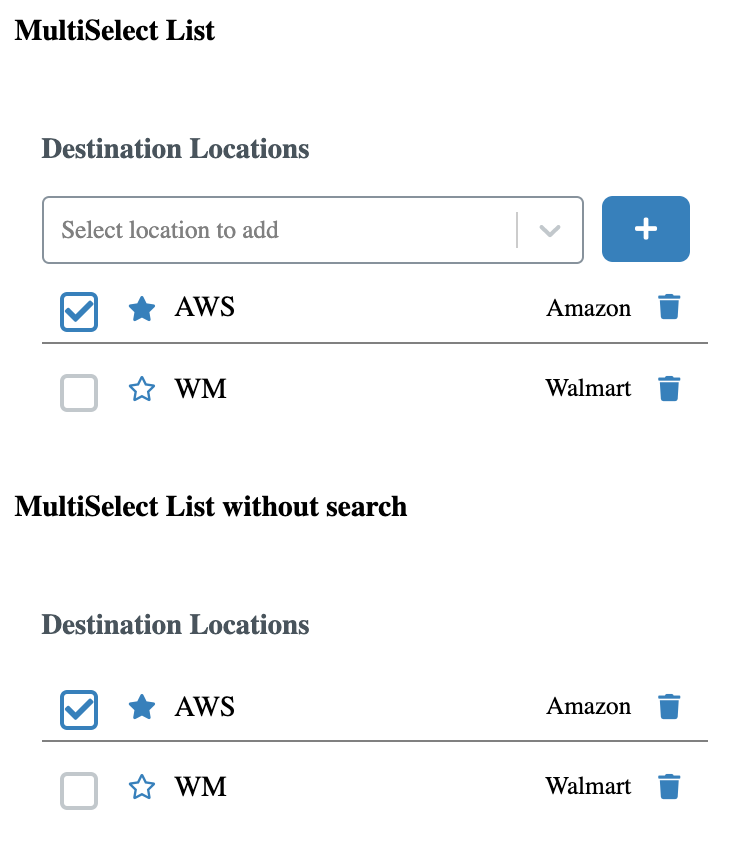Image resolution: width=756 pixels, height=868 pixels.
Task: Uncheck AWS in the second list
Action: tap(78, 710)
